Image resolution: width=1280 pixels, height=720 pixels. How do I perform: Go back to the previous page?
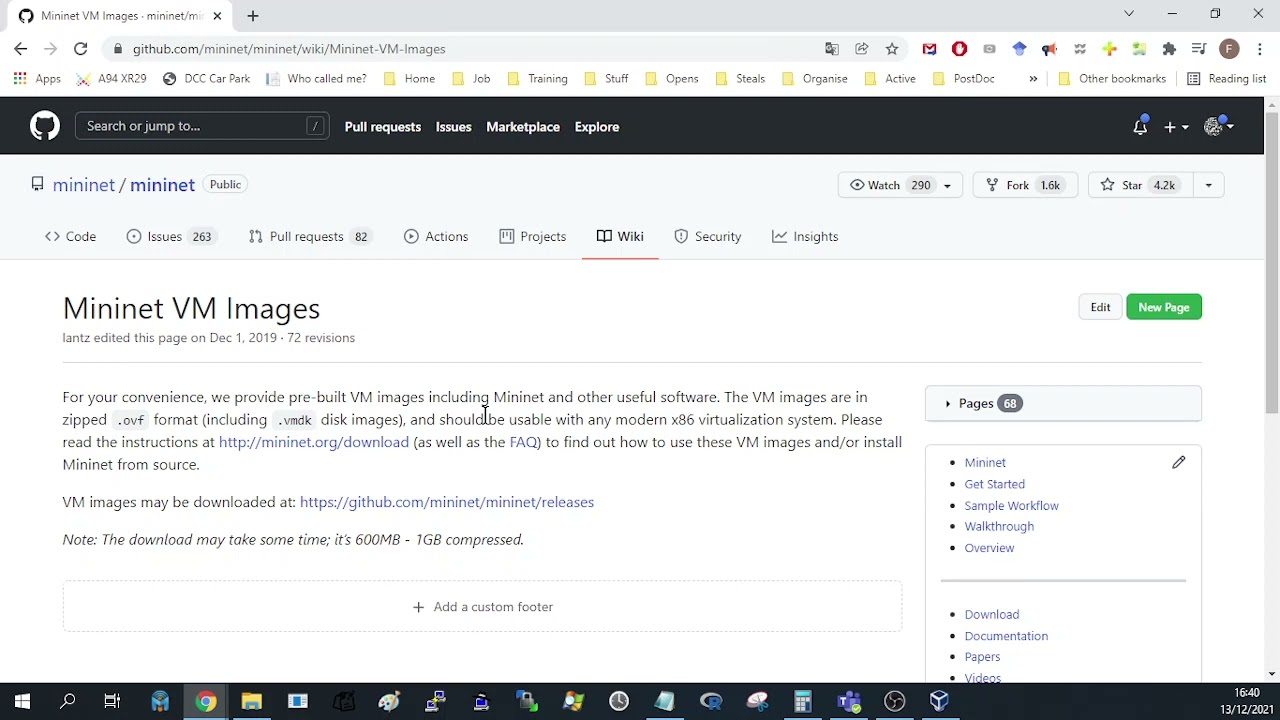pyautogui.click(x=20, y=48)
